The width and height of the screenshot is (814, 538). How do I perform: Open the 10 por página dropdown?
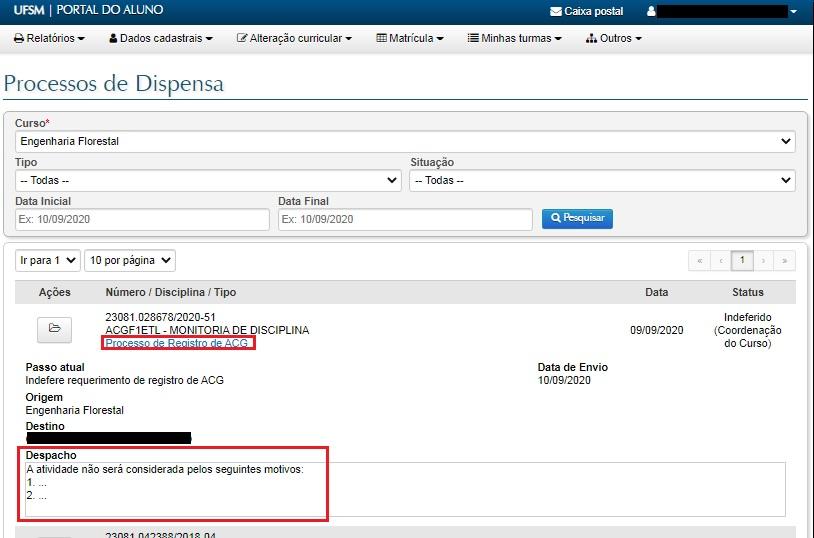(130, 261)
